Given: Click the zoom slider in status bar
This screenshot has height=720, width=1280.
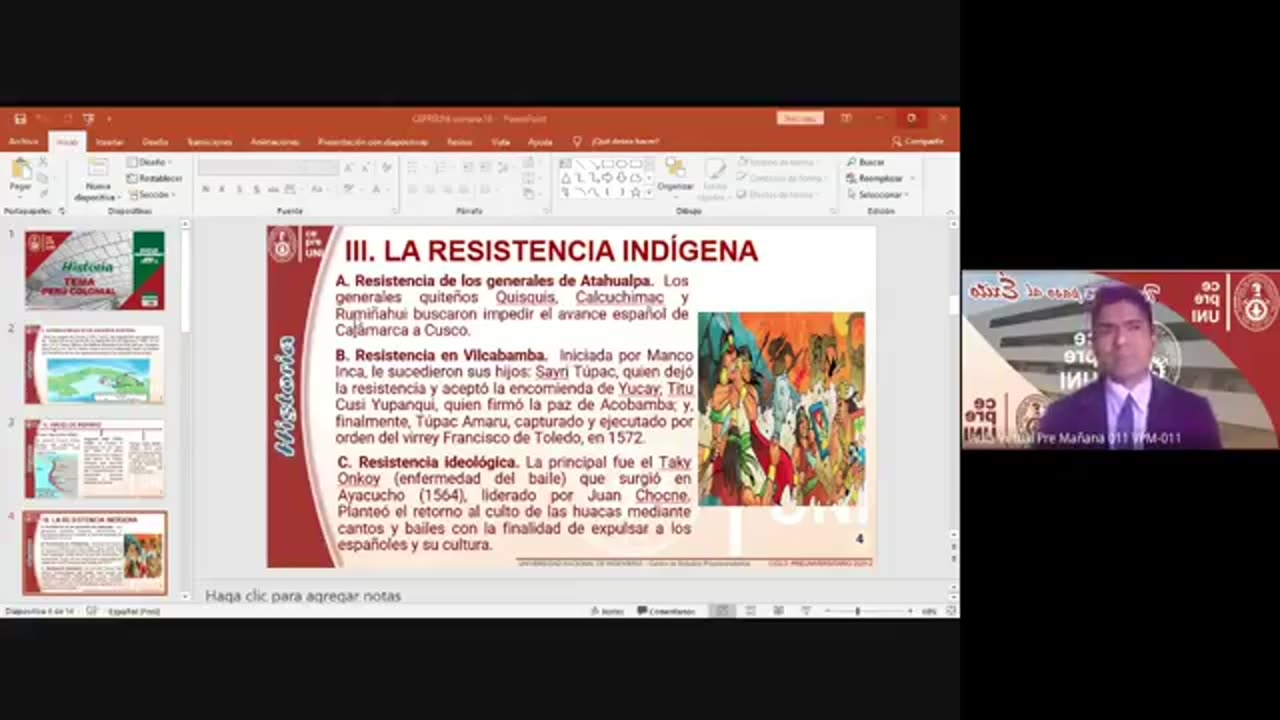Looking at the screenshot, I should (x=868, y=610).
